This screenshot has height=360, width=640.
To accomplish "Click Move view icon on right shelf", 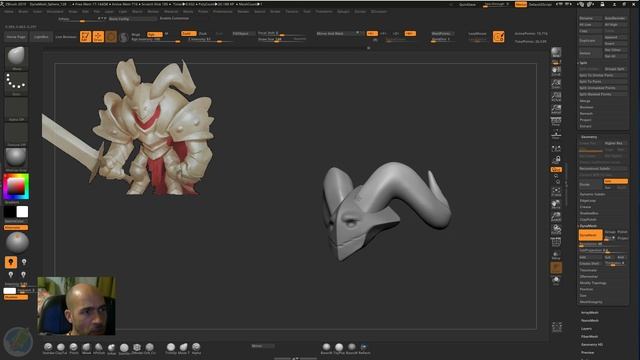I will tap(556, 204).
